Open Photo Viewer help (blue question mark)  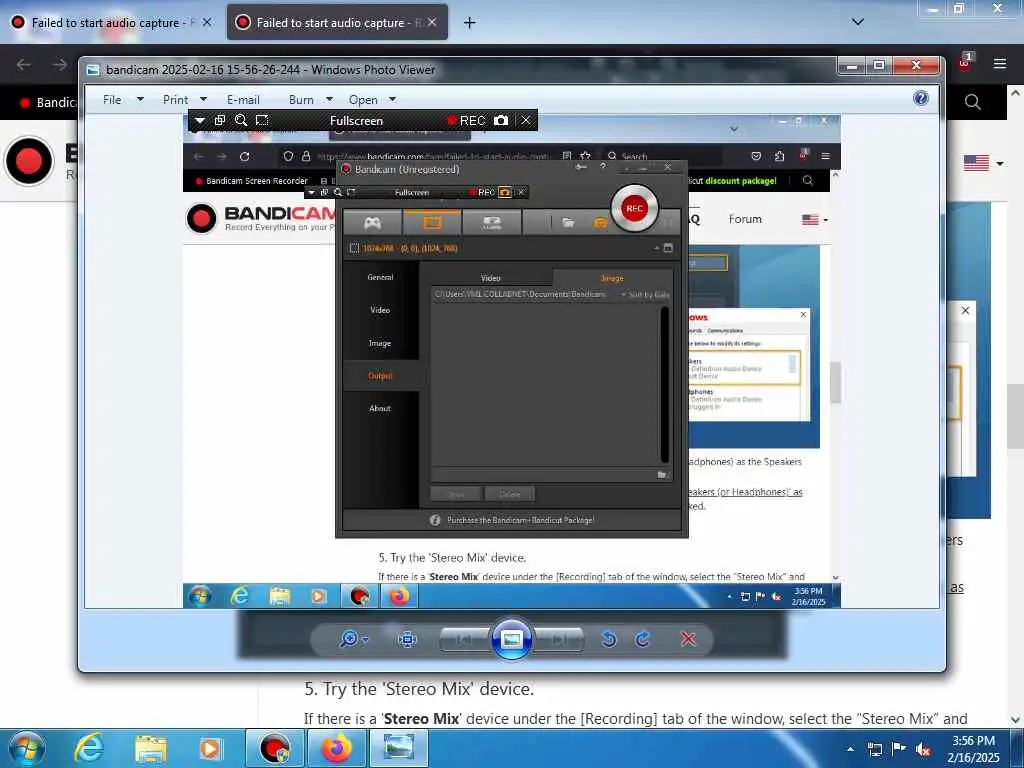coord(921,98)
